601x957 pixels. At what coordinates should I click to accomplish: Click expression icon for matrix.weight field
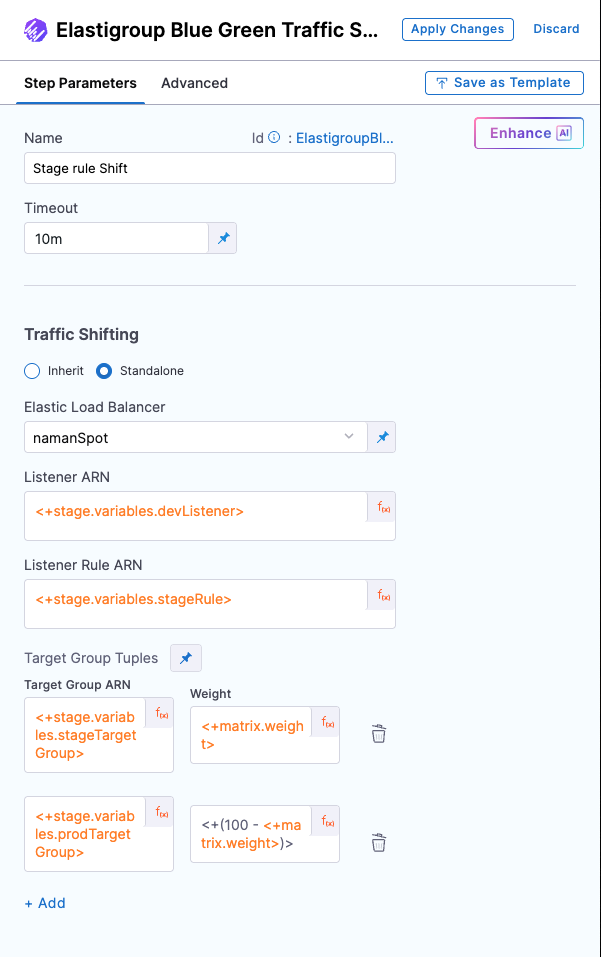(327, 723)
